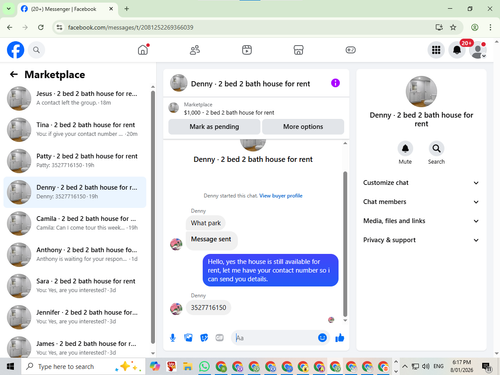Click the More options button
The height and width of the screenshot is (375, 500).
pyautogui.click(x=303, y=127)
